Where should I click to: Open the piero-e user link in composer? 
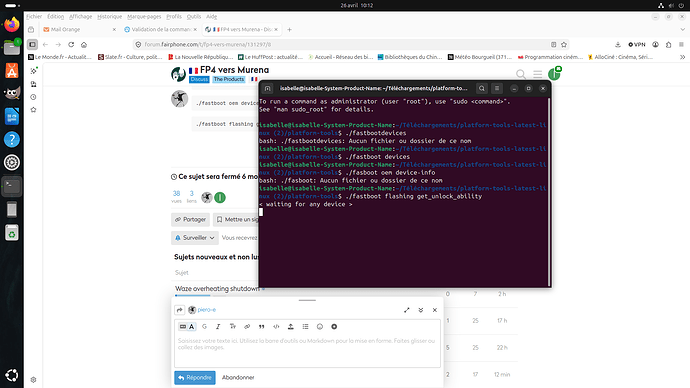pos(207,310)
